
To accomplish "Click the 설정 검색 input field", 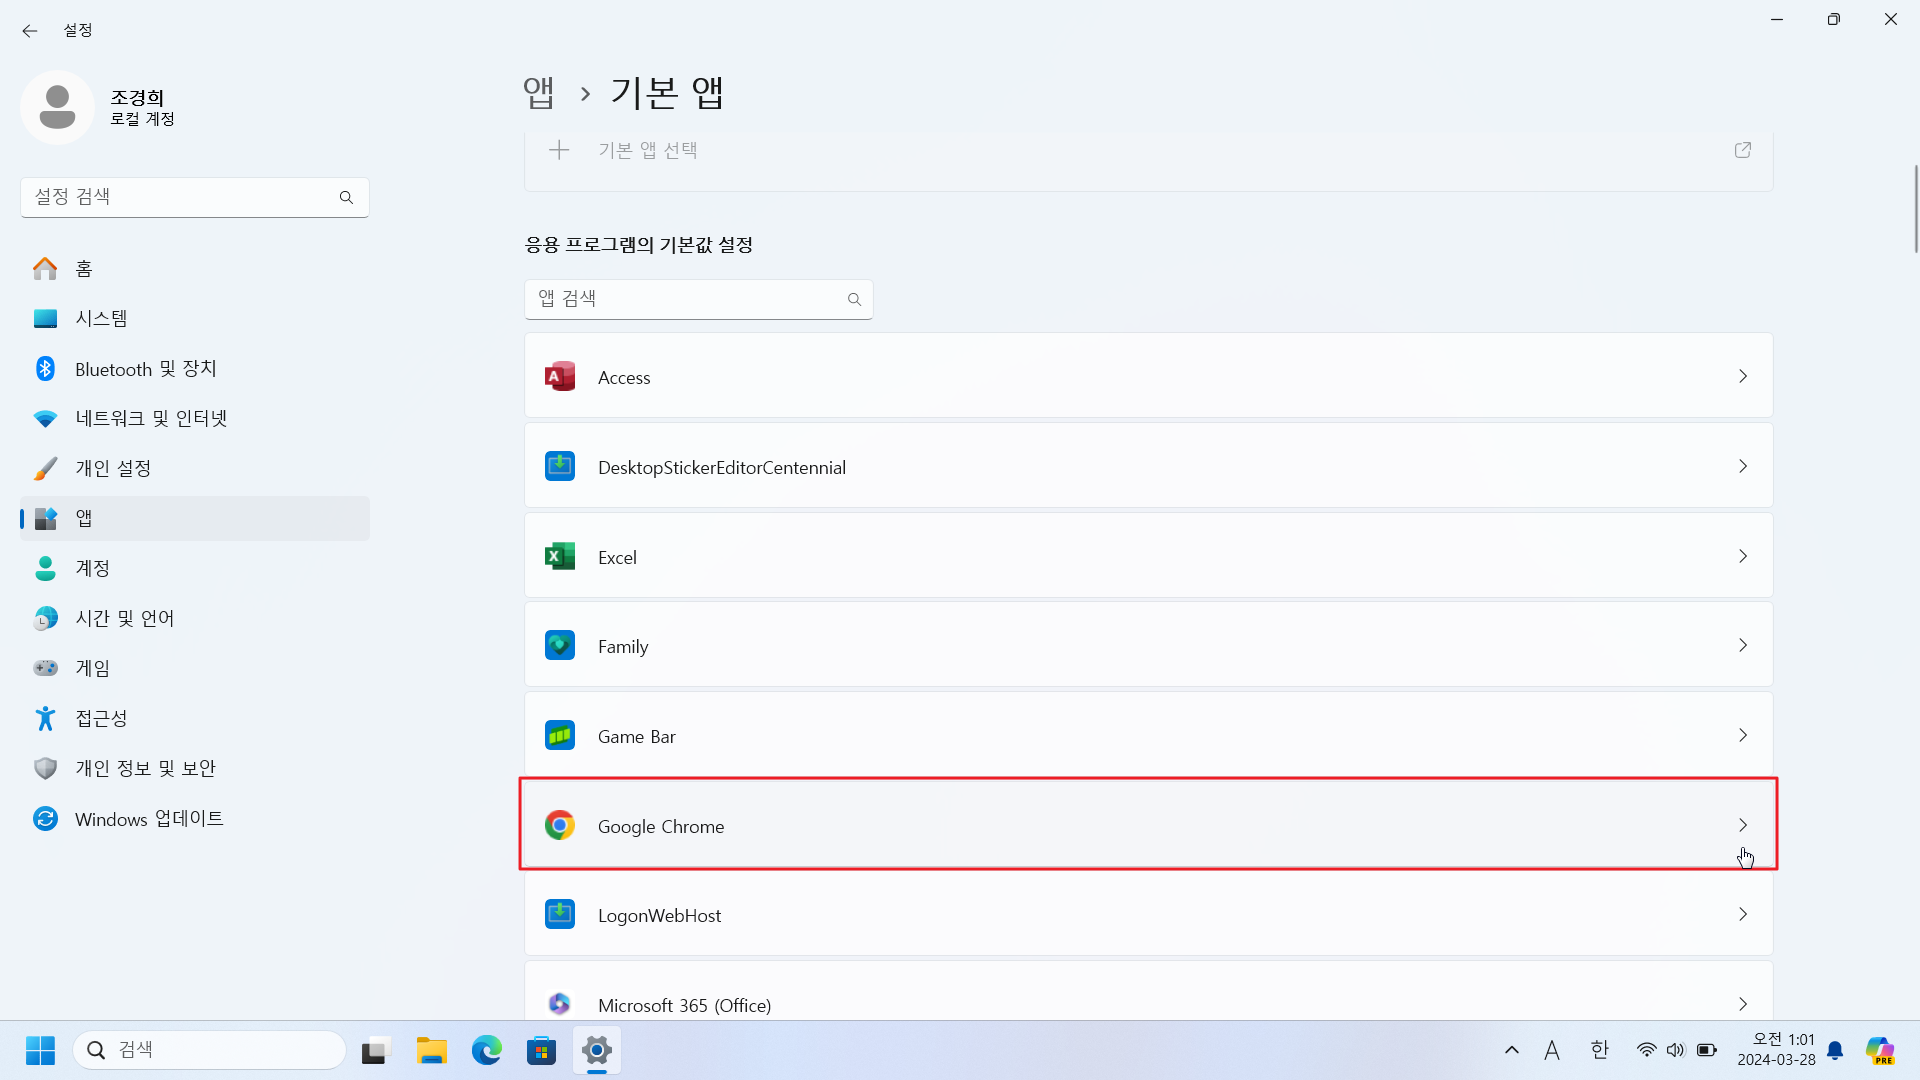I will coord(195,197).
